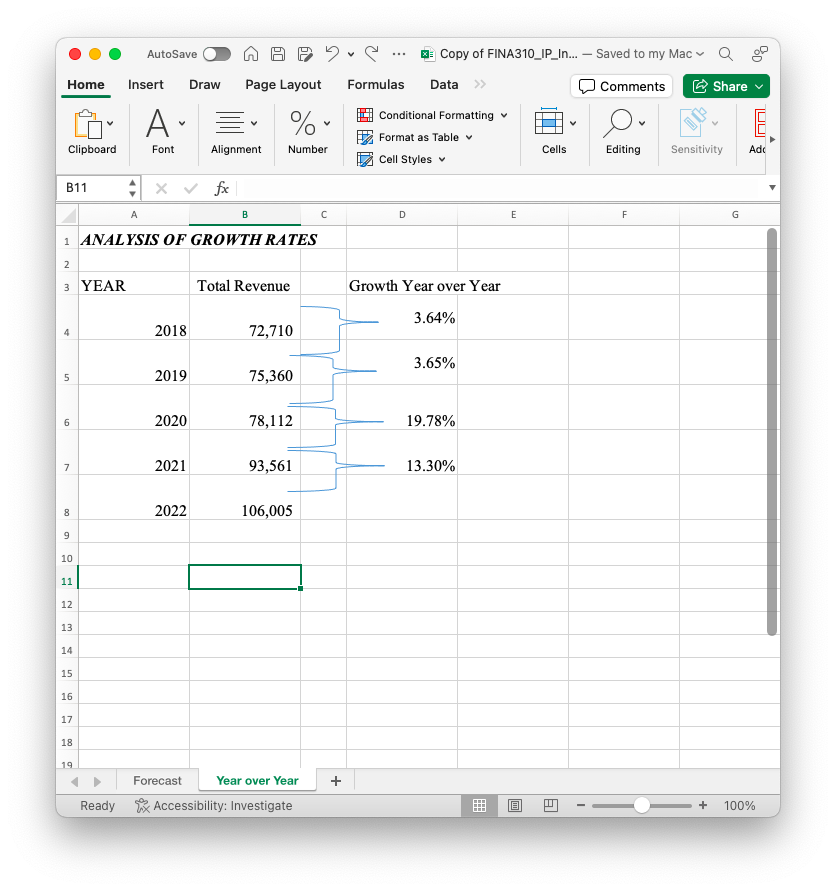The image size is (836, 891).
Task: Open the more toolbar options ellipsis
Action: pyautogui.click(x=399, y=55)
